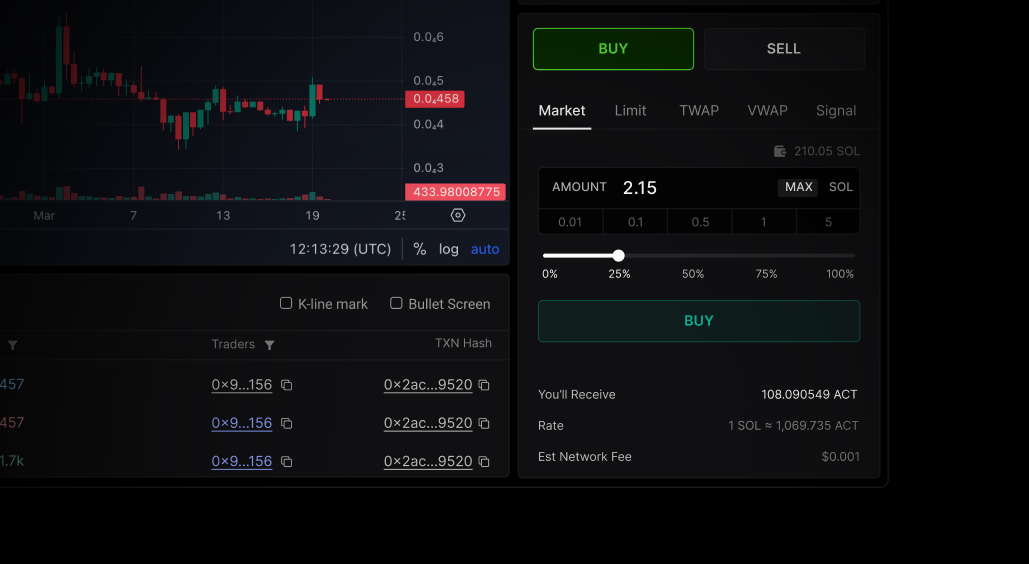The height and width of the screenshot is (564, 1029).
Task: Open chart settings gear icon
Action: click(x=458, y=215)
